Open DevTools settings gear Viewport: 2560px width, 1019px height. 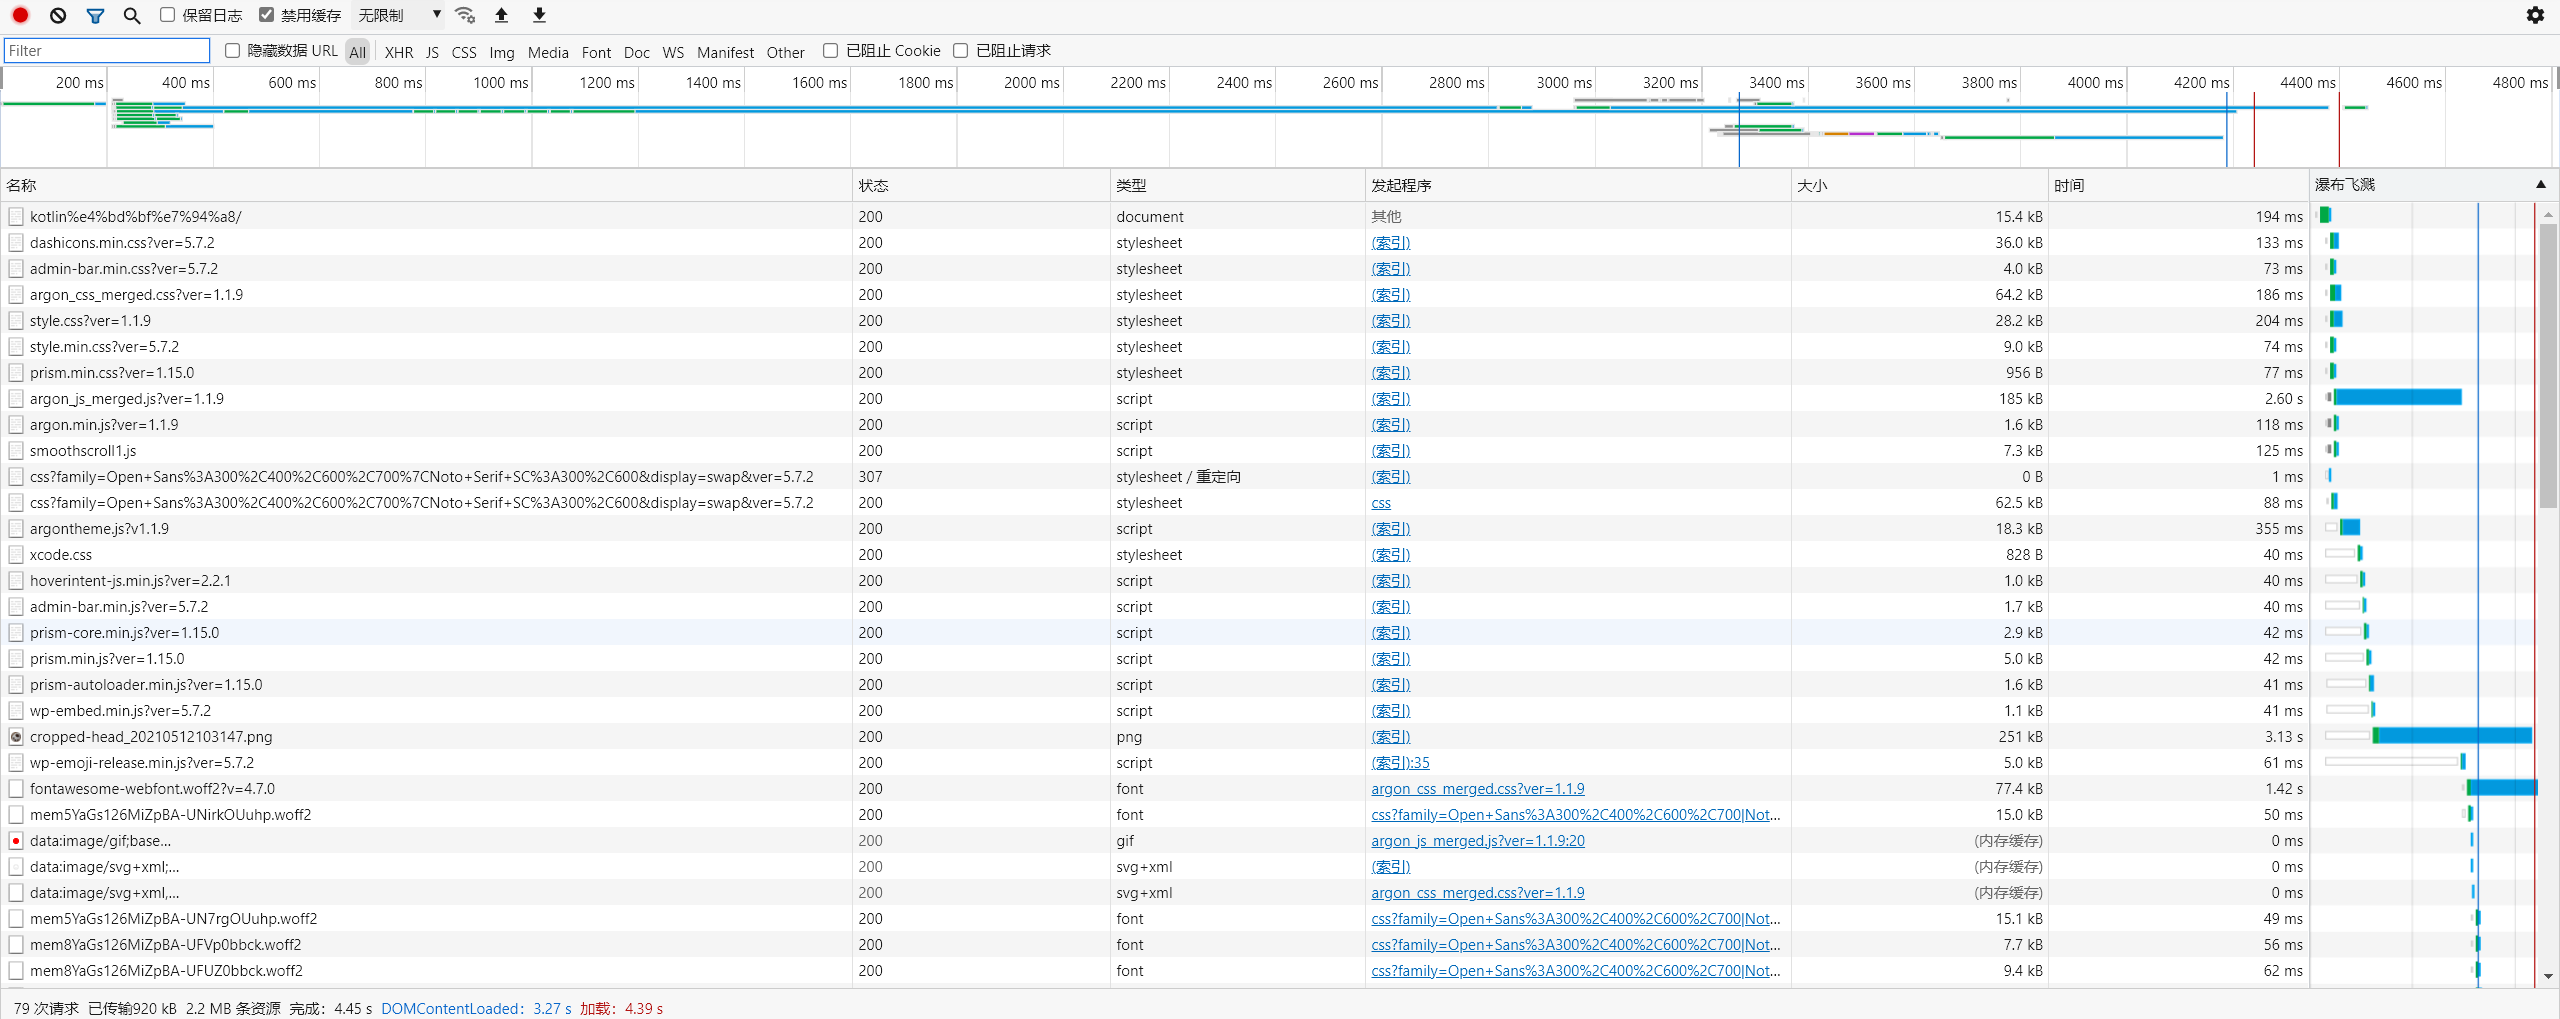(2536, 15)
